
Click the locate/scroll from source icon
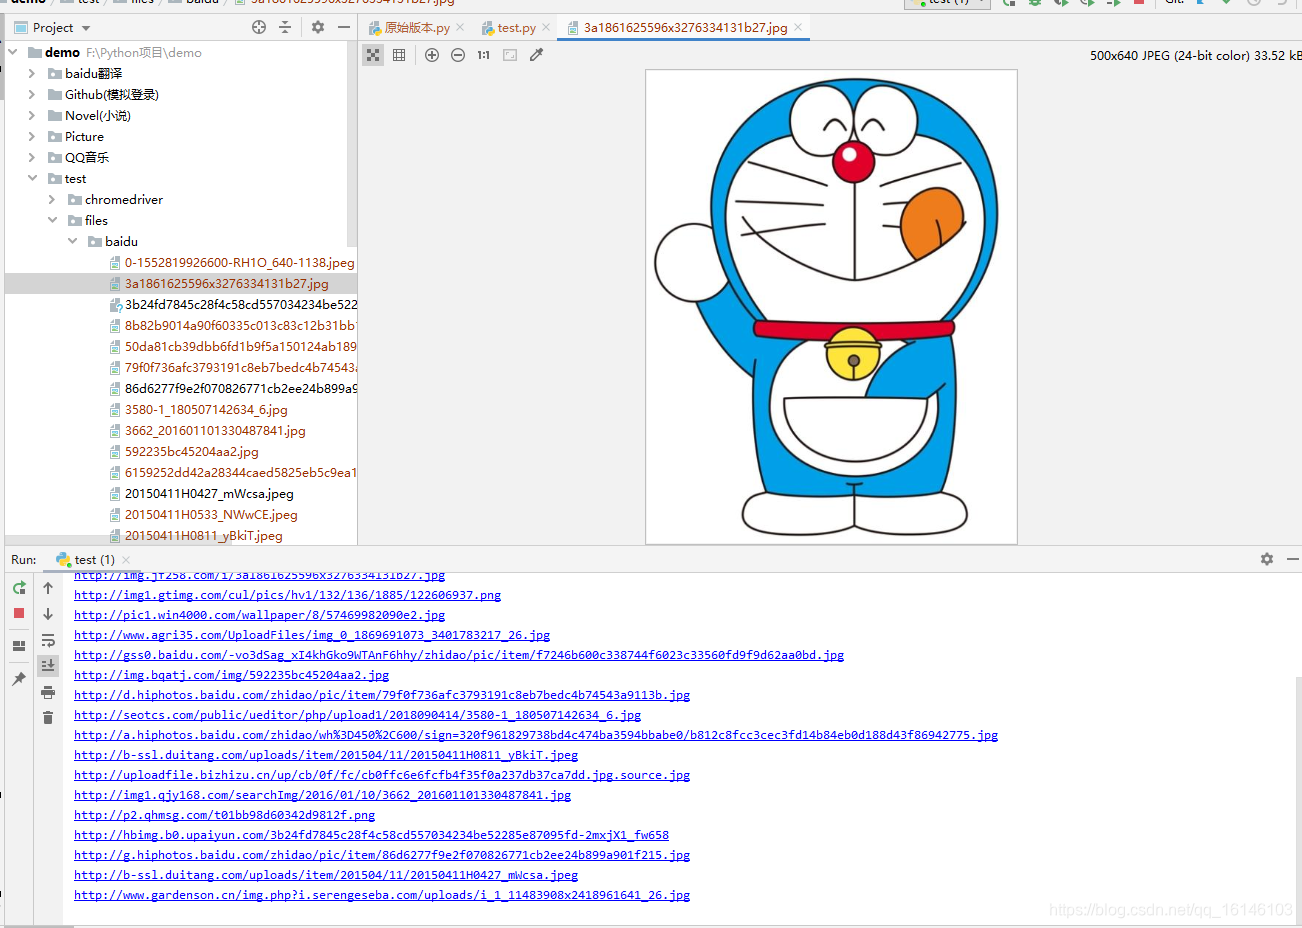click(x=259, y=27)
